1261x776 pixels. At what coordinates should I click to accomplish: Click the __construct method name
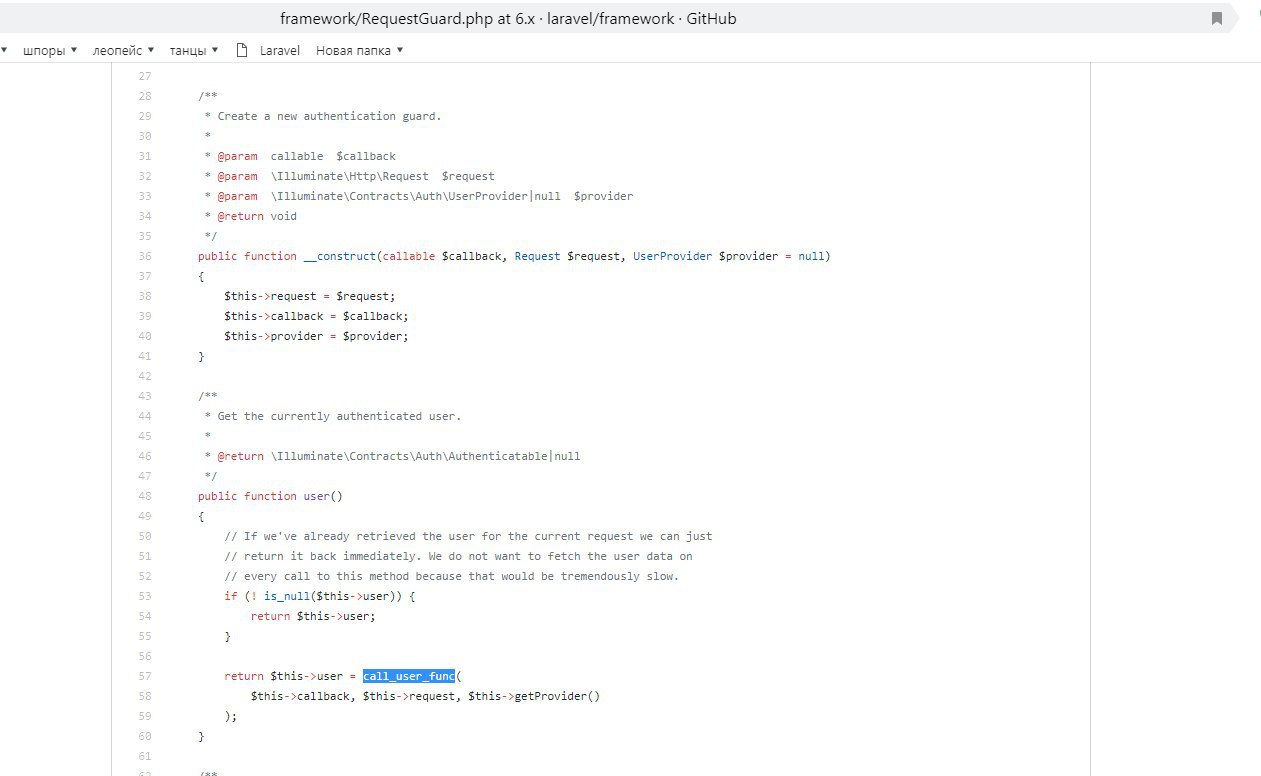340,256
